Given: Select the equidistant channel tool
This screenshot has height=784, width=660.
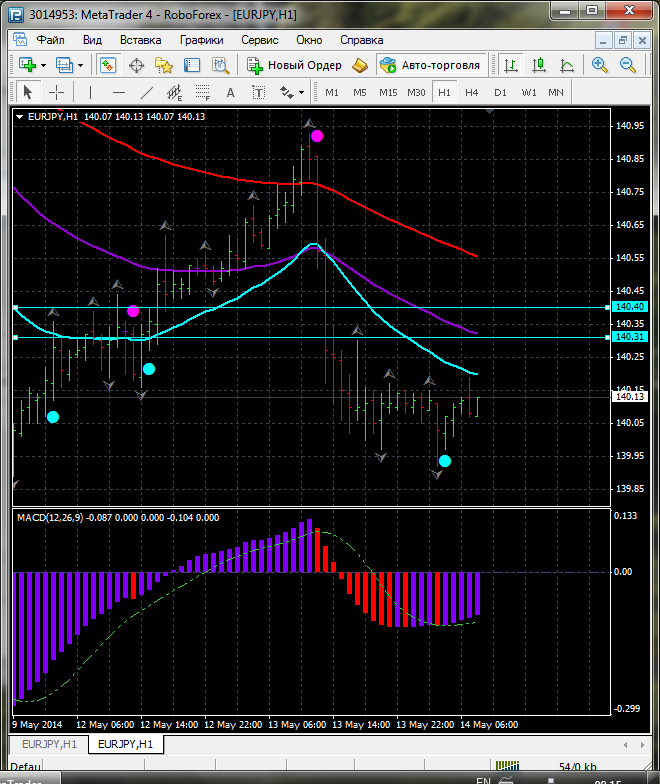Looking at the screenshot, I should 174,92.
